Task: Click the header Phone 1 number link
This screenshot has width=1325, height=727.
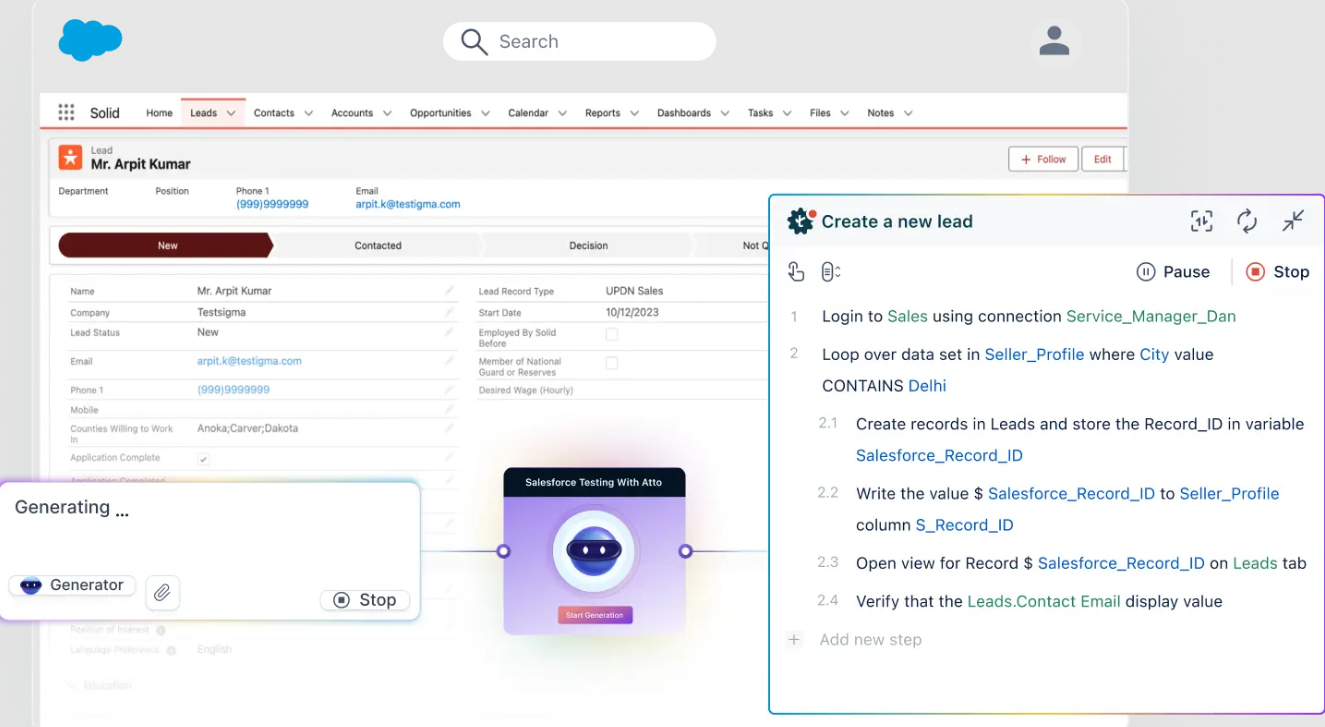Action: tap(272, 204)
